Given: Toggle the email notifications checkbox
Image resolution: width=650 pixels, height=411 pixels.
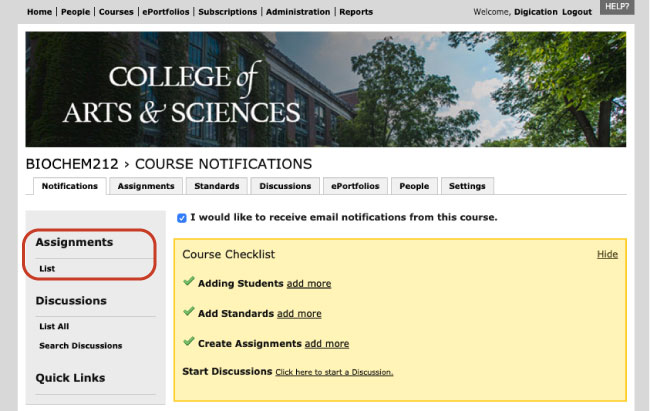Looking at the screenshot, I should 182,218.
